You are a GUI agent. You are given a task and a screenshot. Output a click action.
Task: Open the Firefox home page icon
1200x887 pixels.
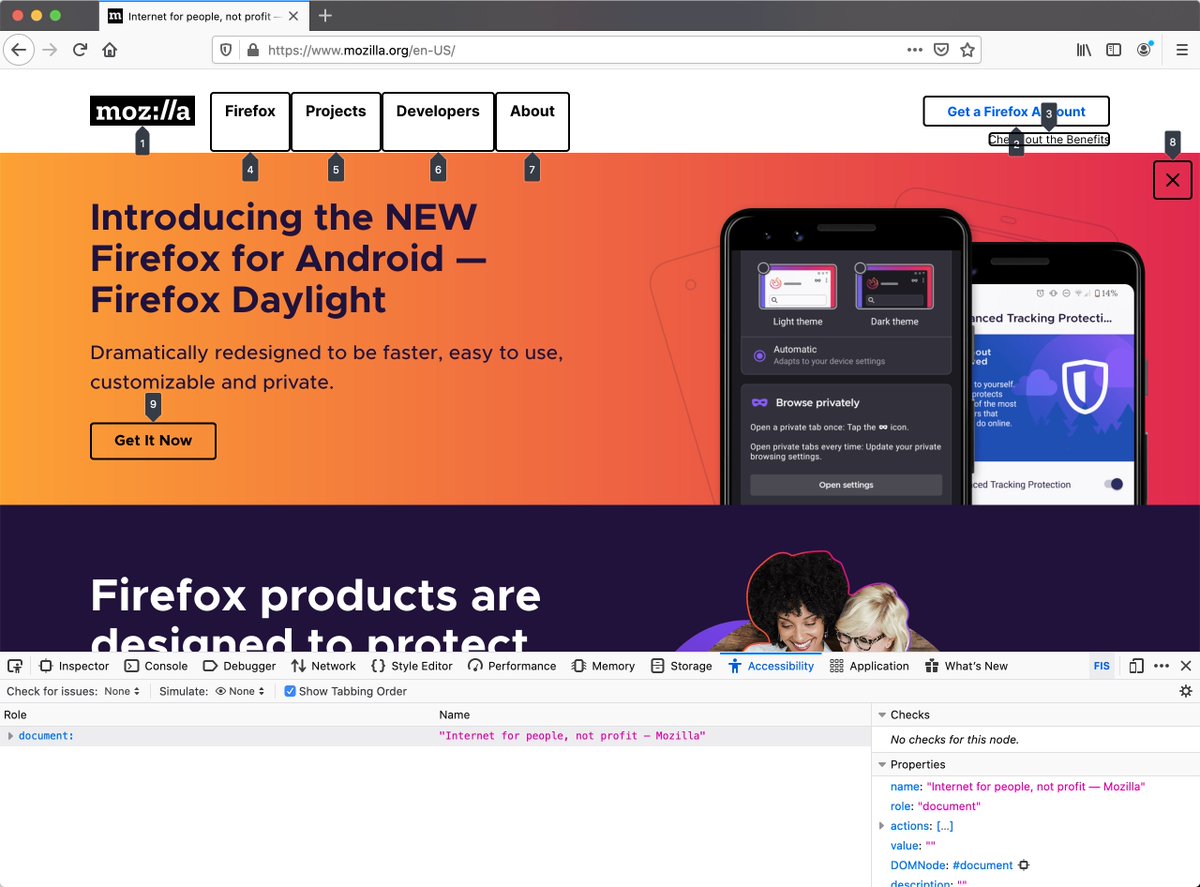(110, 50)
